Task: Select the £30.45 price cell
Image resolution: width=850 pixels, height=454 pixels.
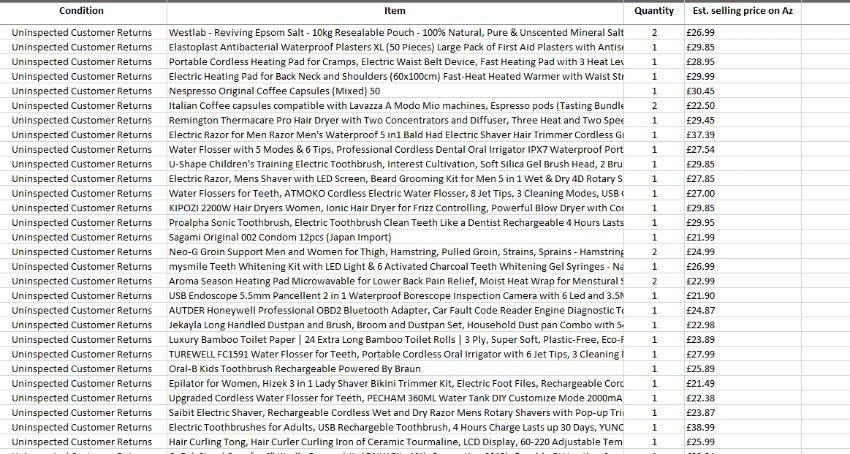Action: click(700, 91)
